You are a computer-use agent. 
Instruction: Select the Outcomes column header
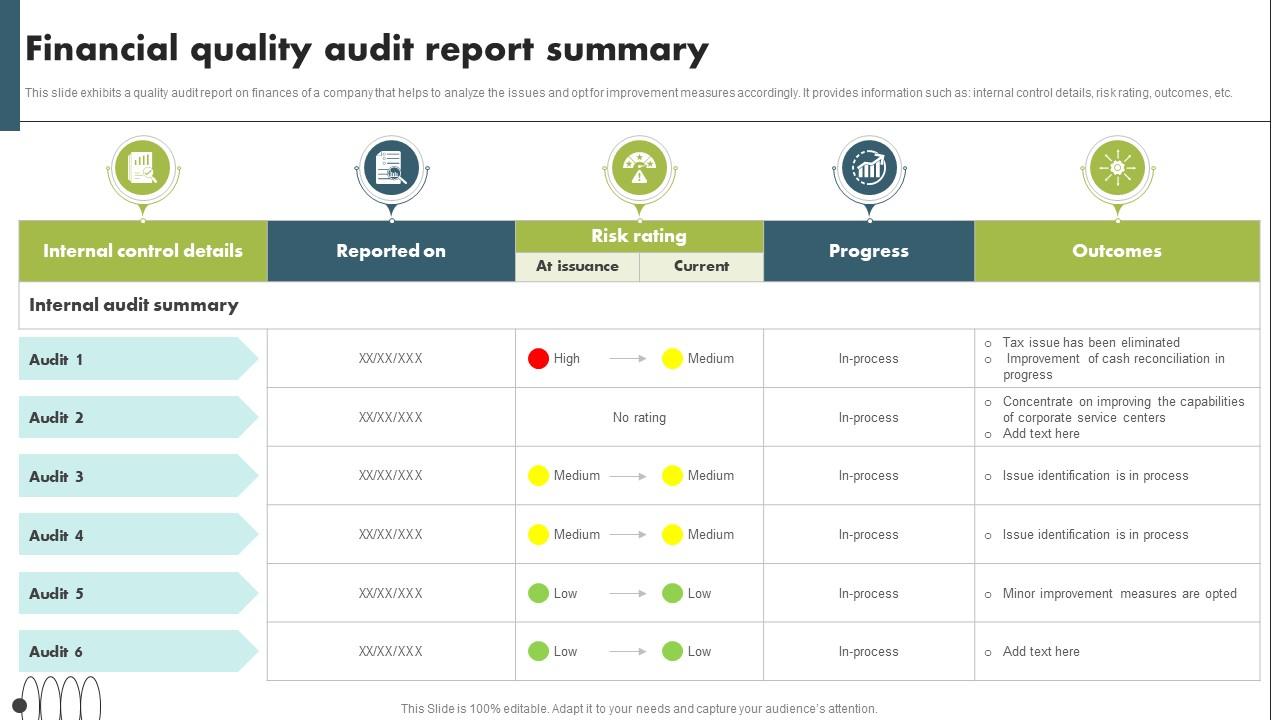1117,251
